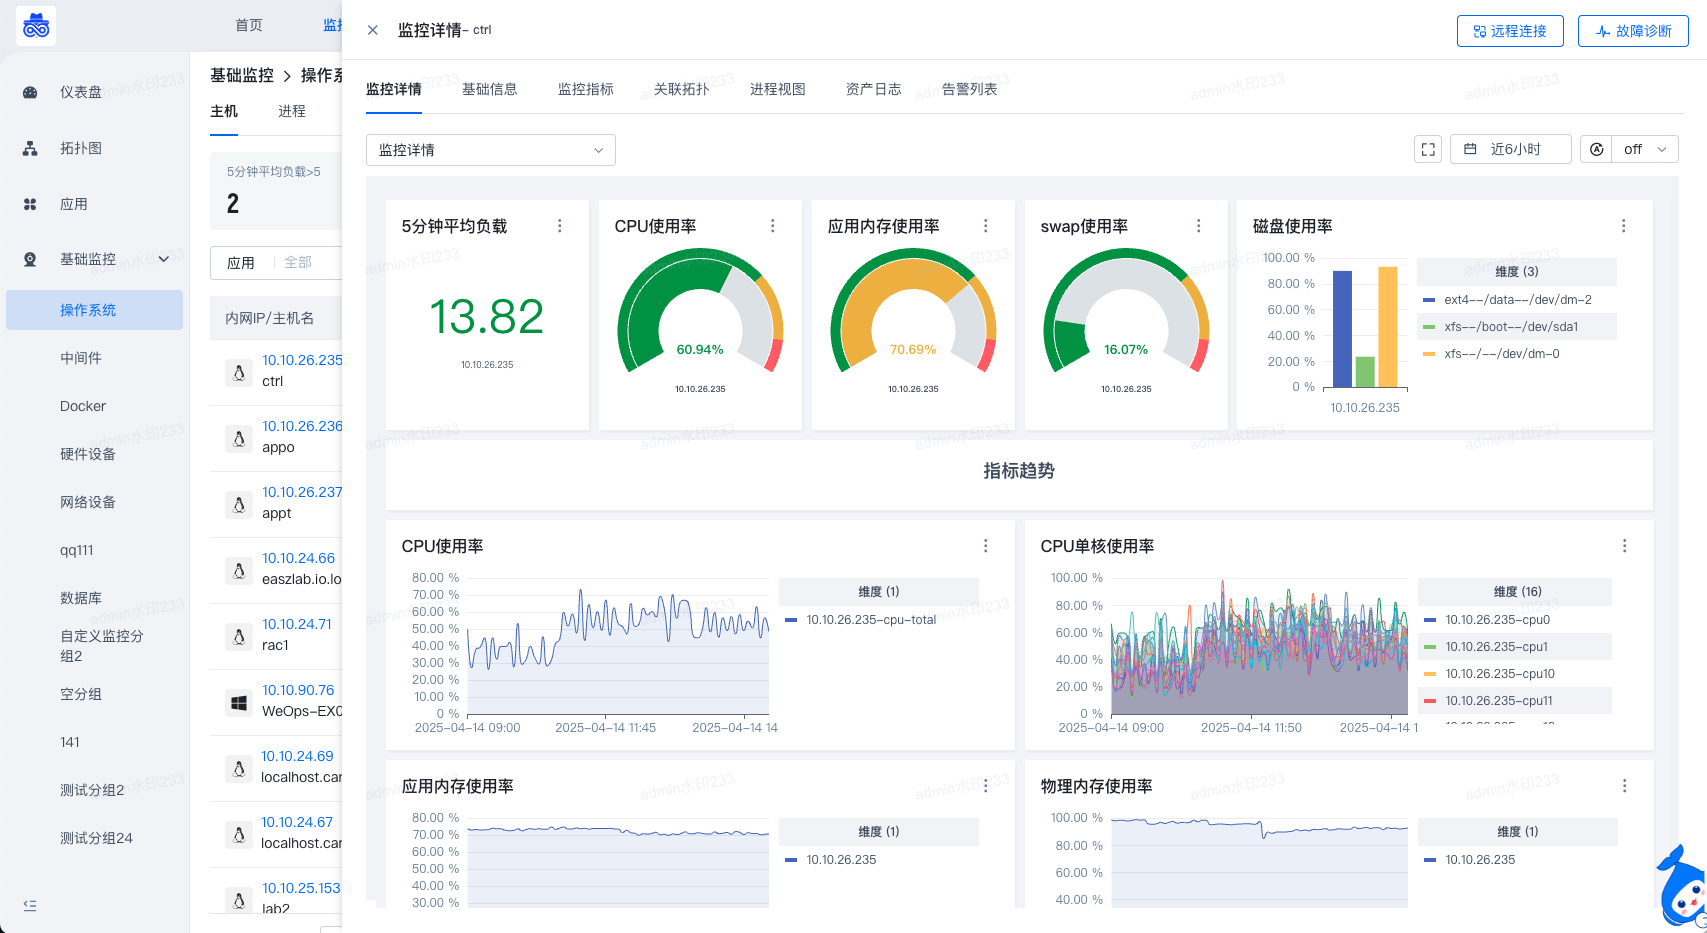Switch to the 告警列表 tab
The image size is (1707, 933).
pos(969,89)
